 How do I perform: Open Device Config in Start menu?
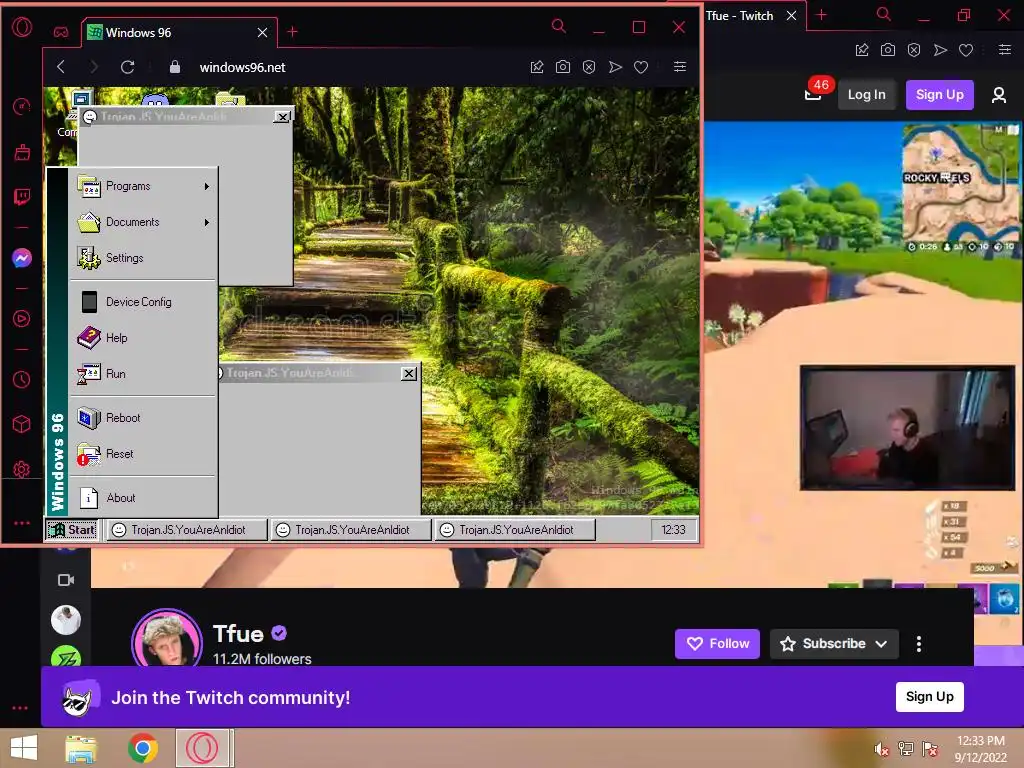point(144,302)
